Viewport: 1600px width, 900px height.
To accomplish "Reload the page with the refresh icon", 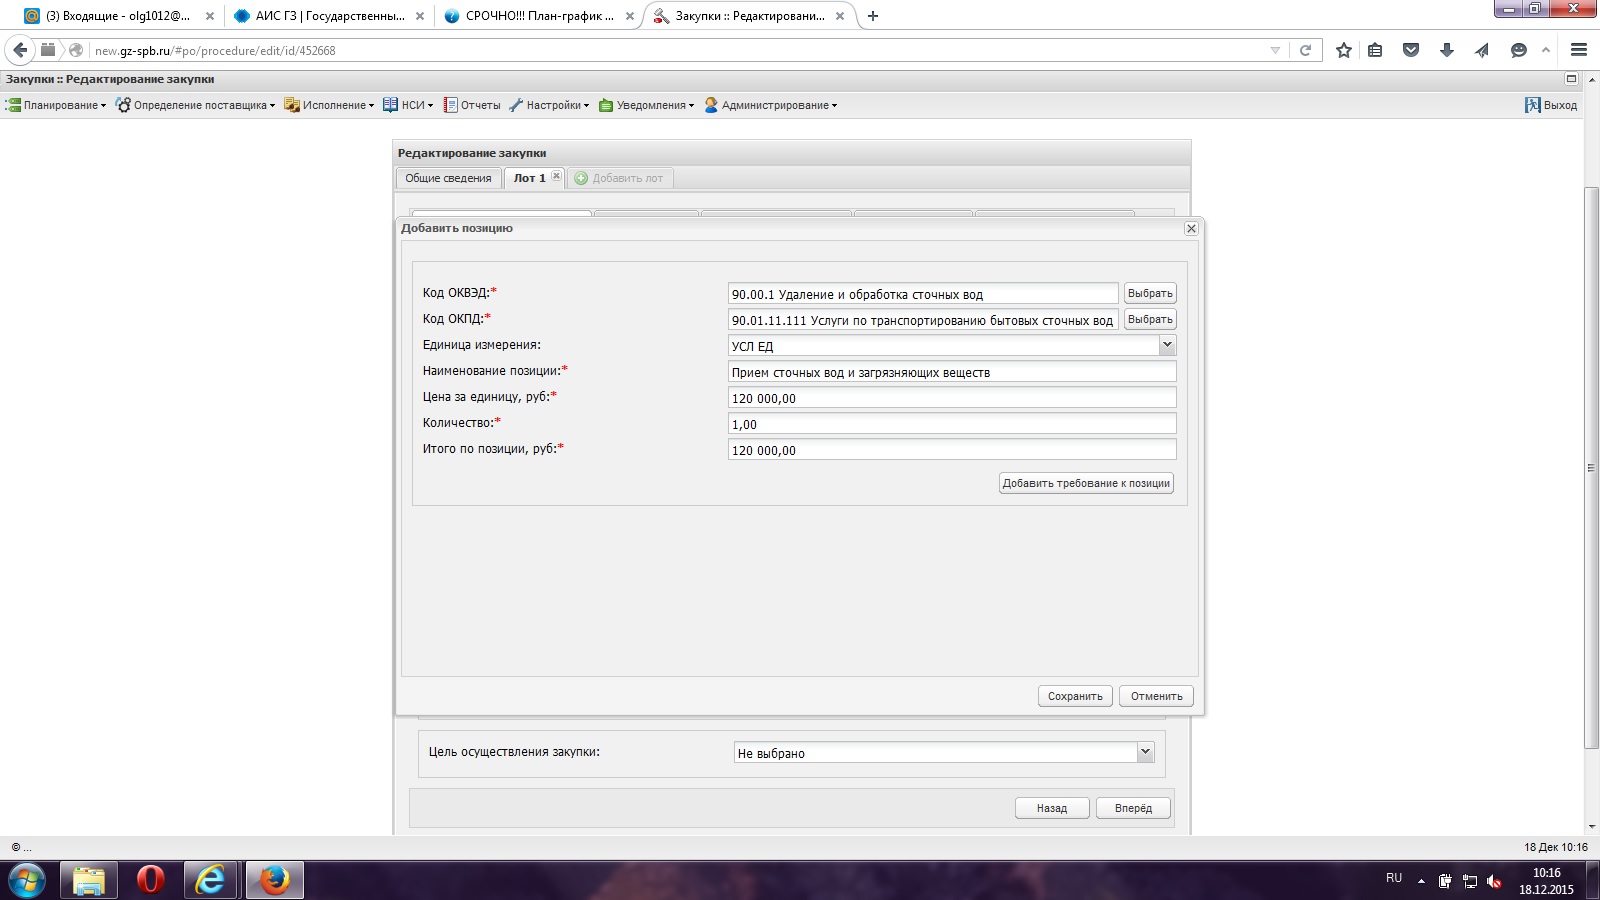I will [x=1305, y=50].
